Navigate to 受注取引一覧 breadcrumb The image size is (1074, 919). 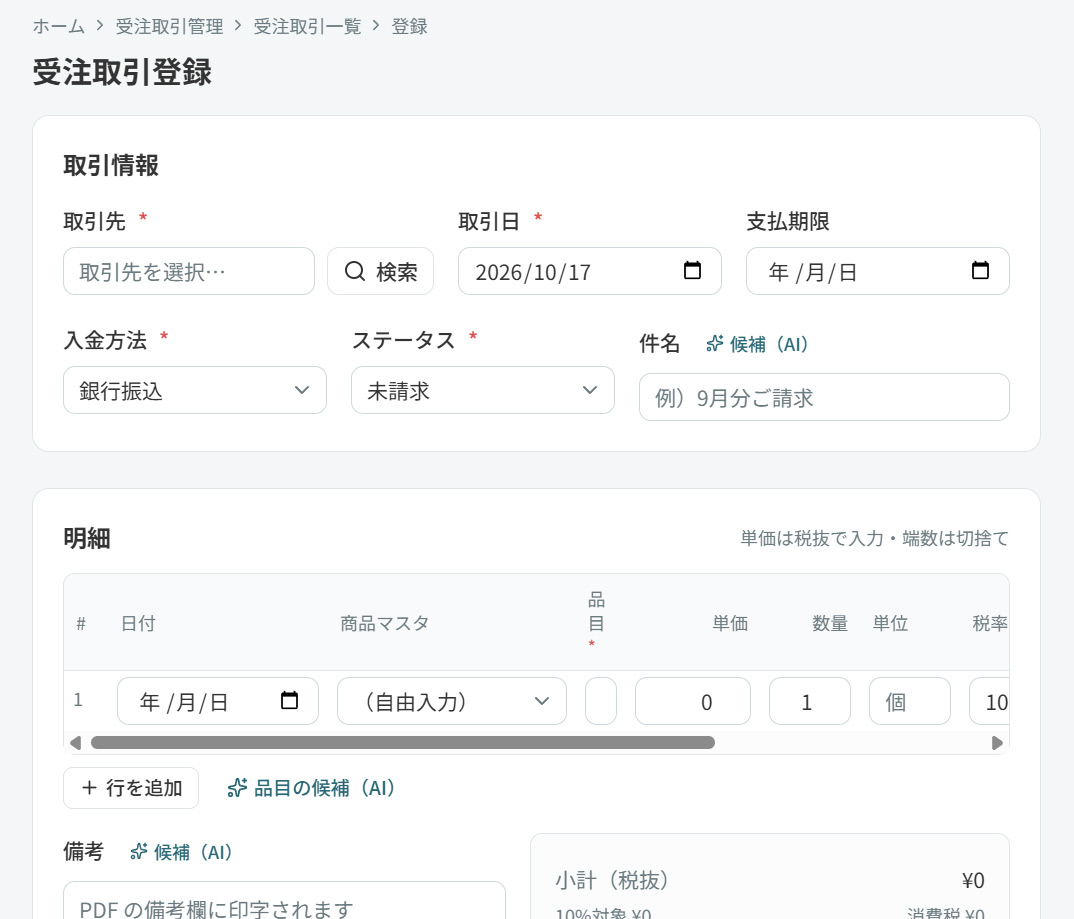click(x=308, y=27)
